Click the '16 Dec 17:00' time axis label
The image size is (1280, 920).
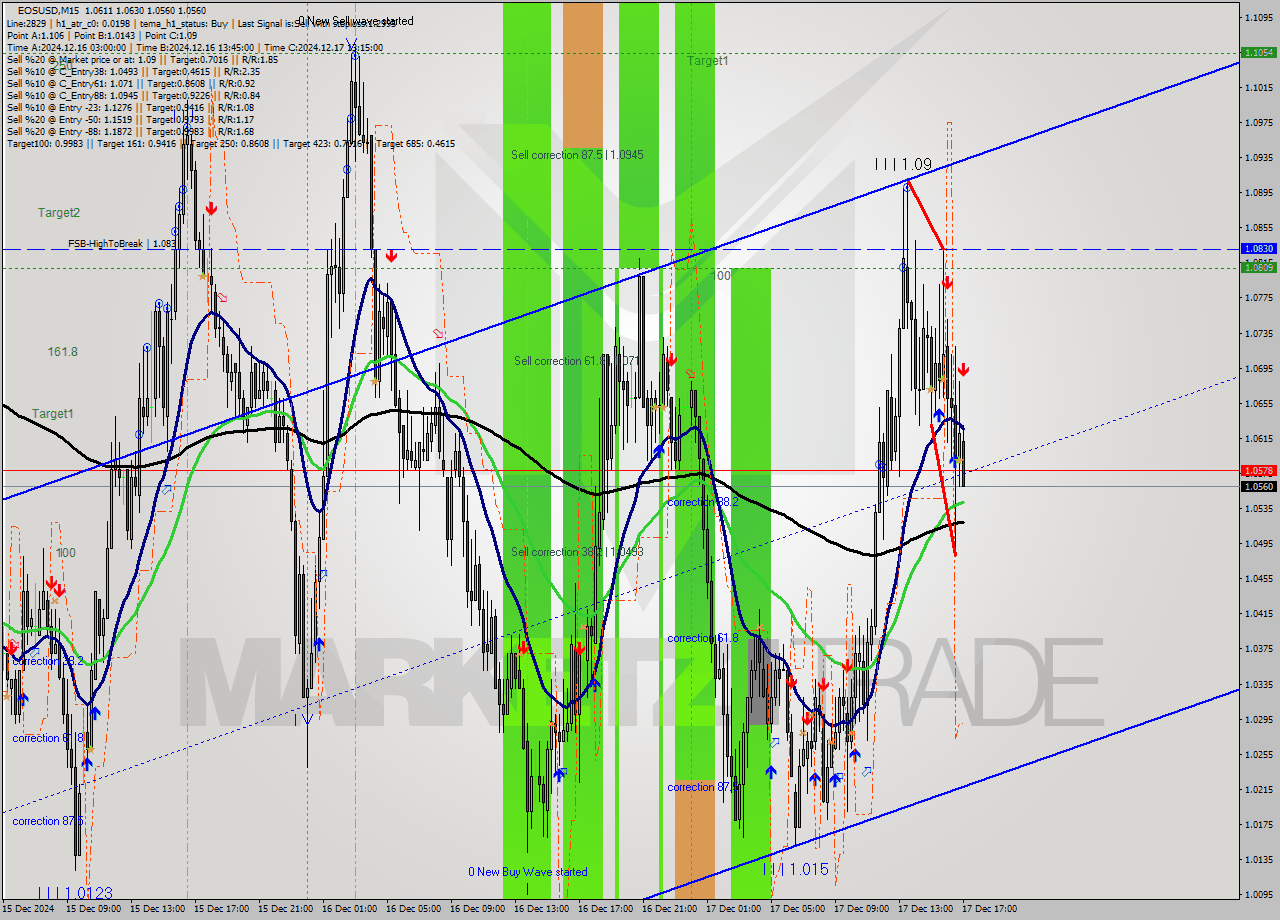605,909
